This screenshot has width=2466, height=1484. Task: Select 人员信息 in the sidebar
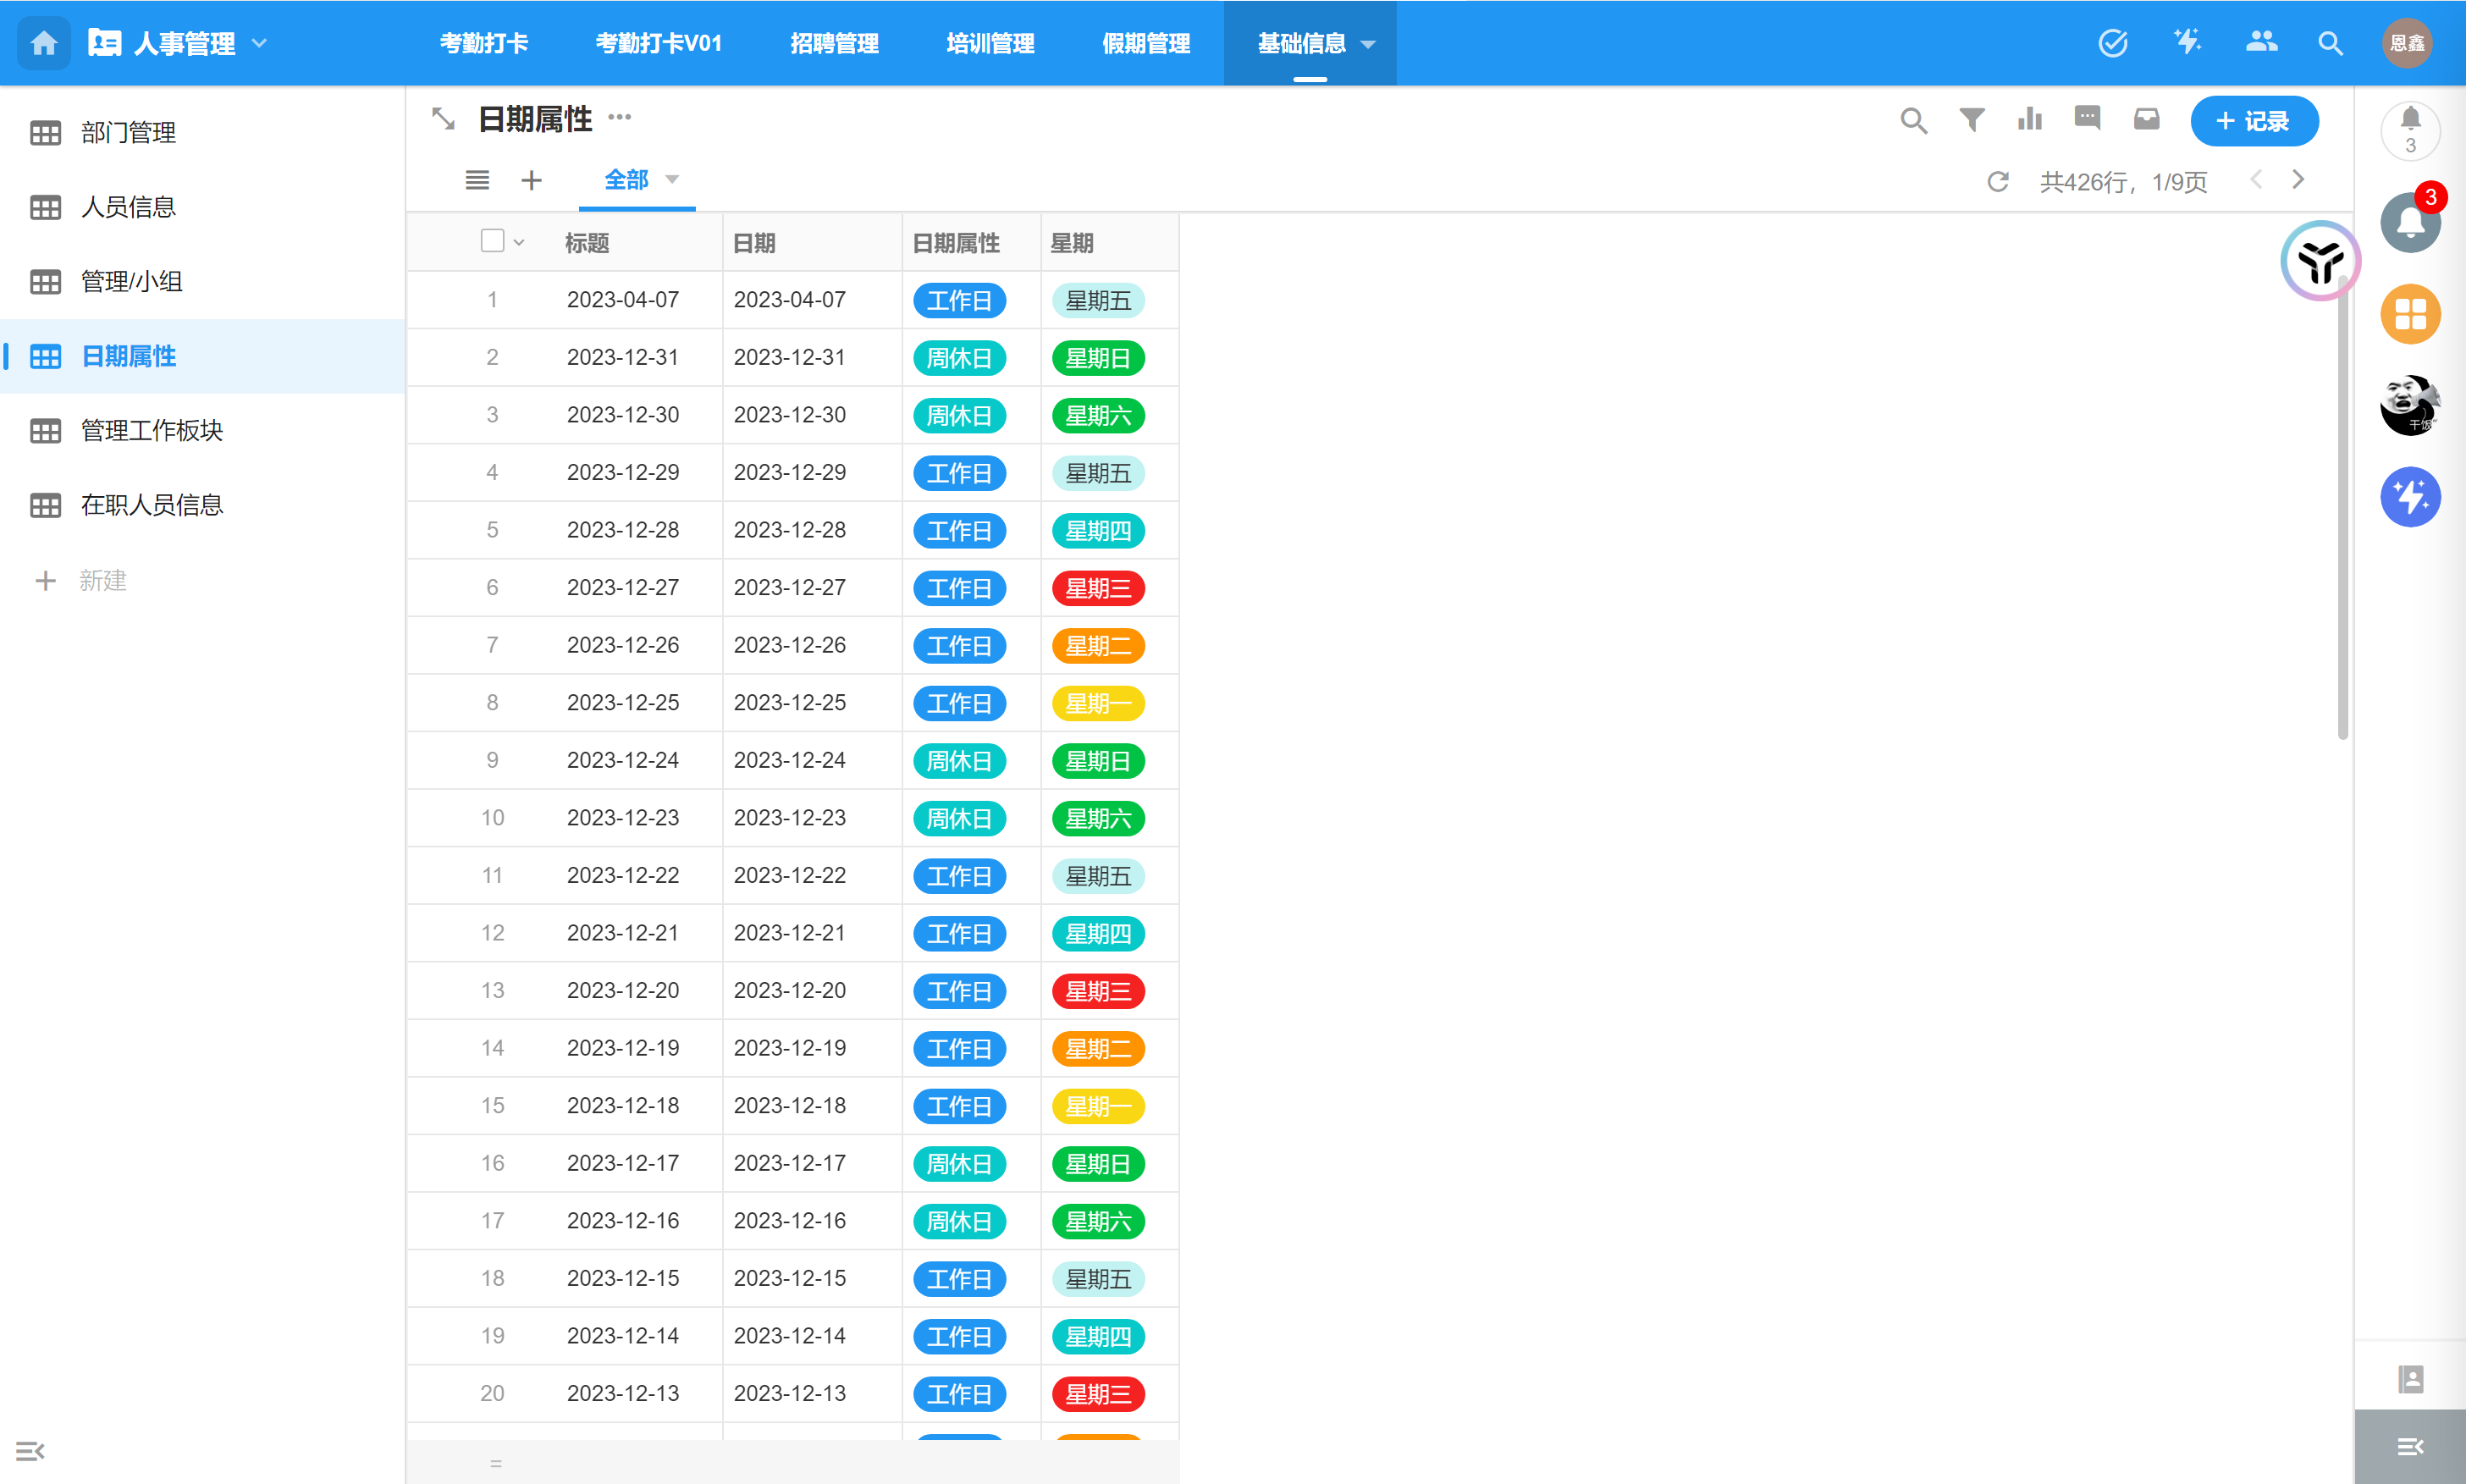[x=128, y=207]
